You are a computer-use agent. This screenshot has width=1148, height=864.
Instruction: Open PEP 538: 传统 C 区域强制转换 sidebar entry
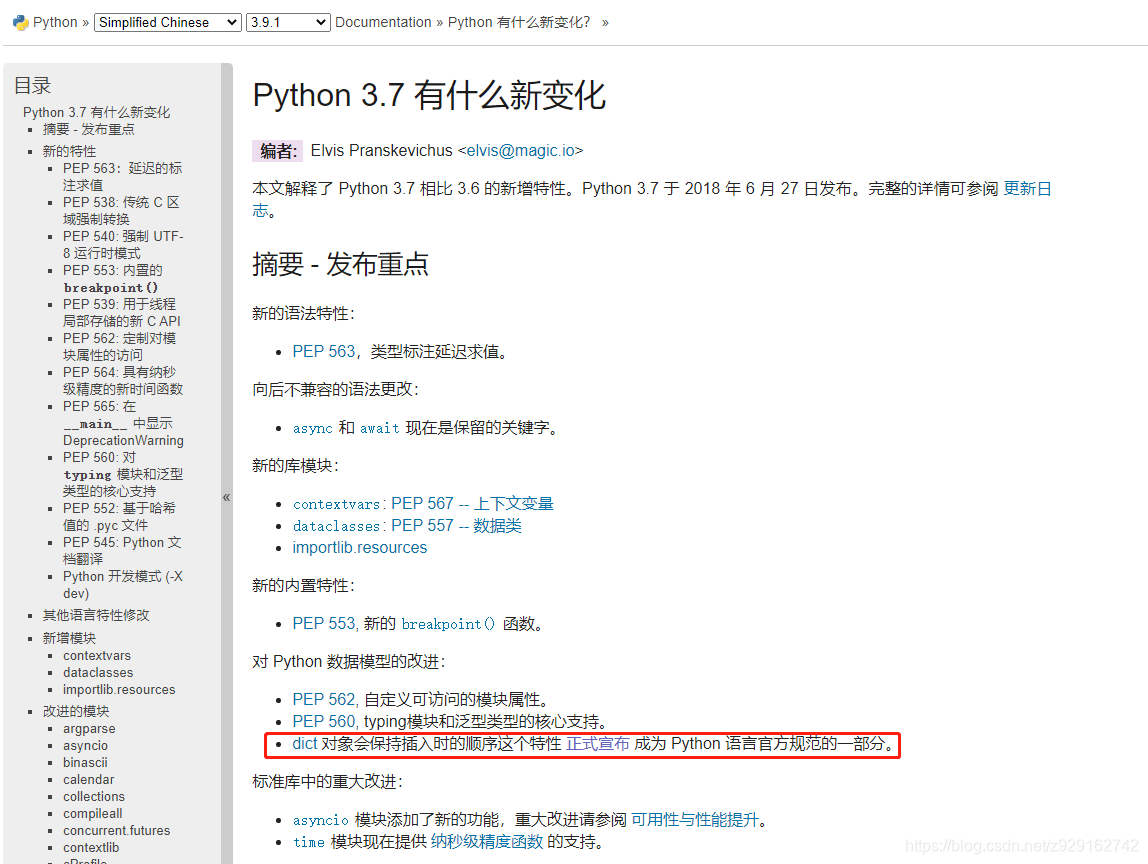(x=121, y=211)
